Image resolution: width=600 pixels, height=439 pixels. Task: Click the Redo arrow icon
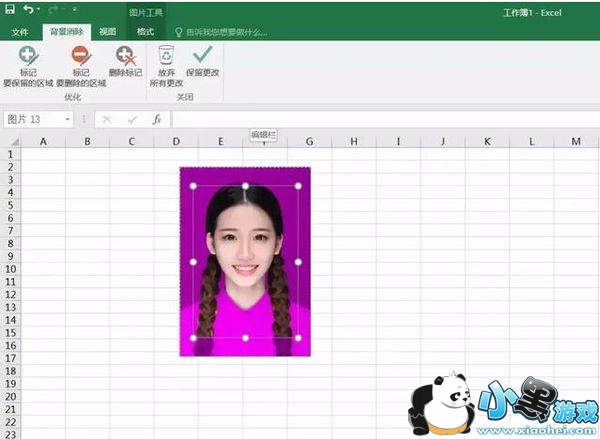point(53,10)
